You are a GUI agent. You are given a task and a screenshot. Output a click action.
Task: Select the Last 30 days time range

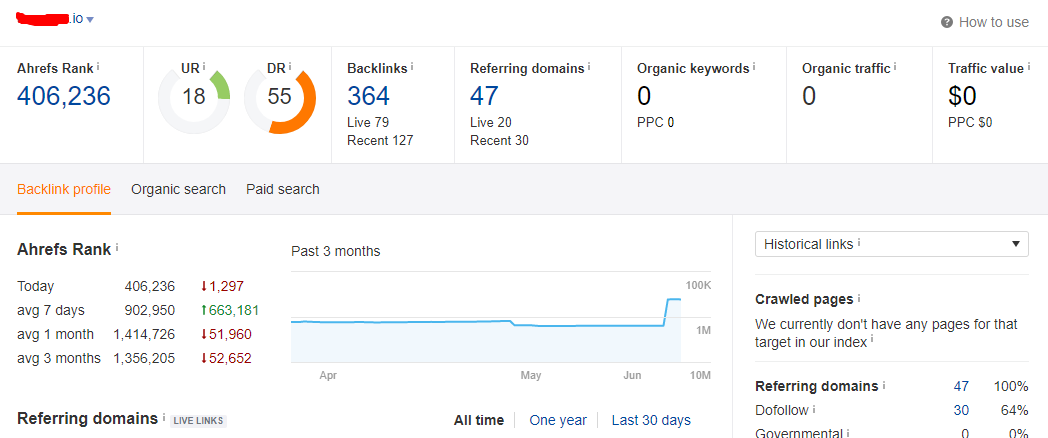tap(651, 420)
